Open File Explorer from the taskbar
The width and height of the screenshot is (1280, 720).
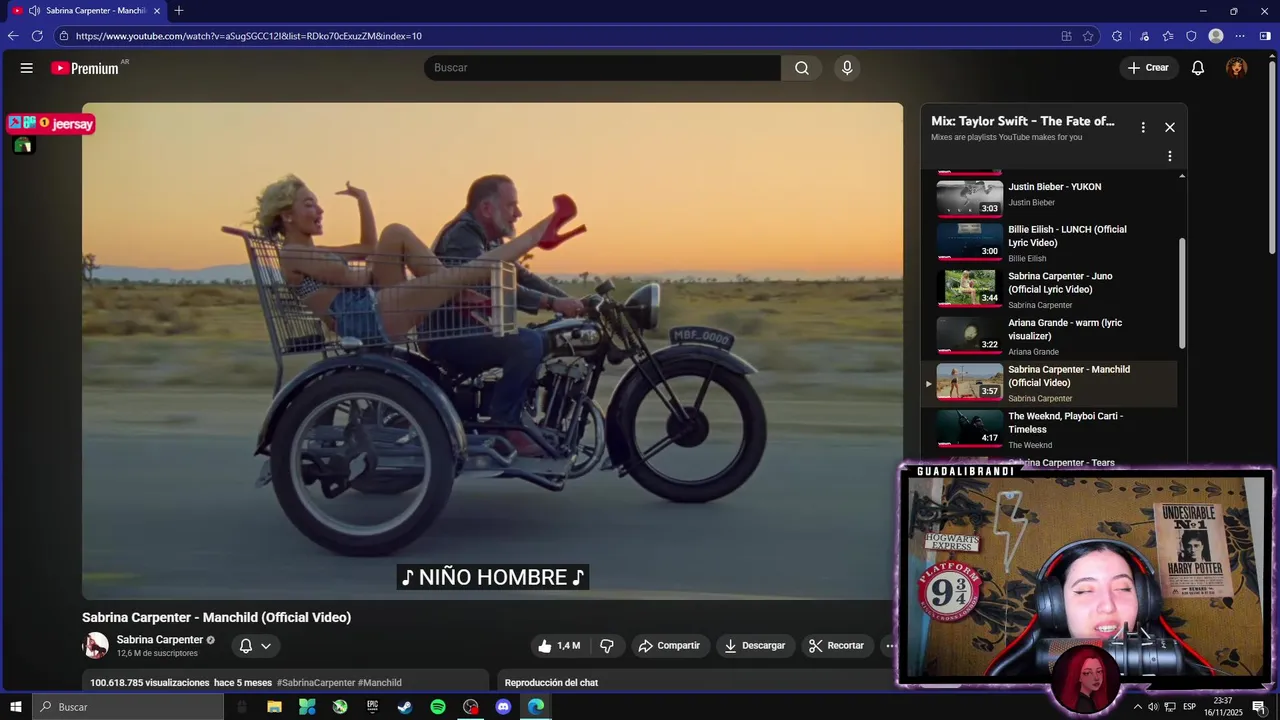274,707
